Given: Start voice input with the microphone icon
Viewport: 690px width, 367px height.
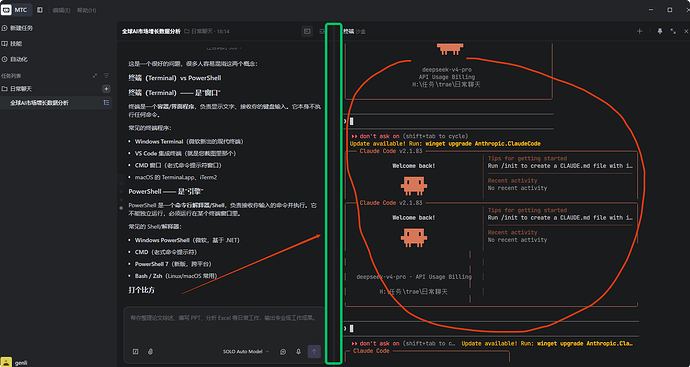Looking at the screenshot, I should click(x=298, y=352).
